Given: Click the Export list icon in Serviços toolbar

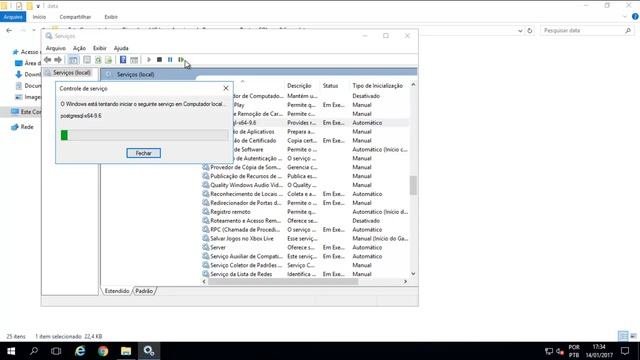Looking at the screenshot, I should pos(108,60).
